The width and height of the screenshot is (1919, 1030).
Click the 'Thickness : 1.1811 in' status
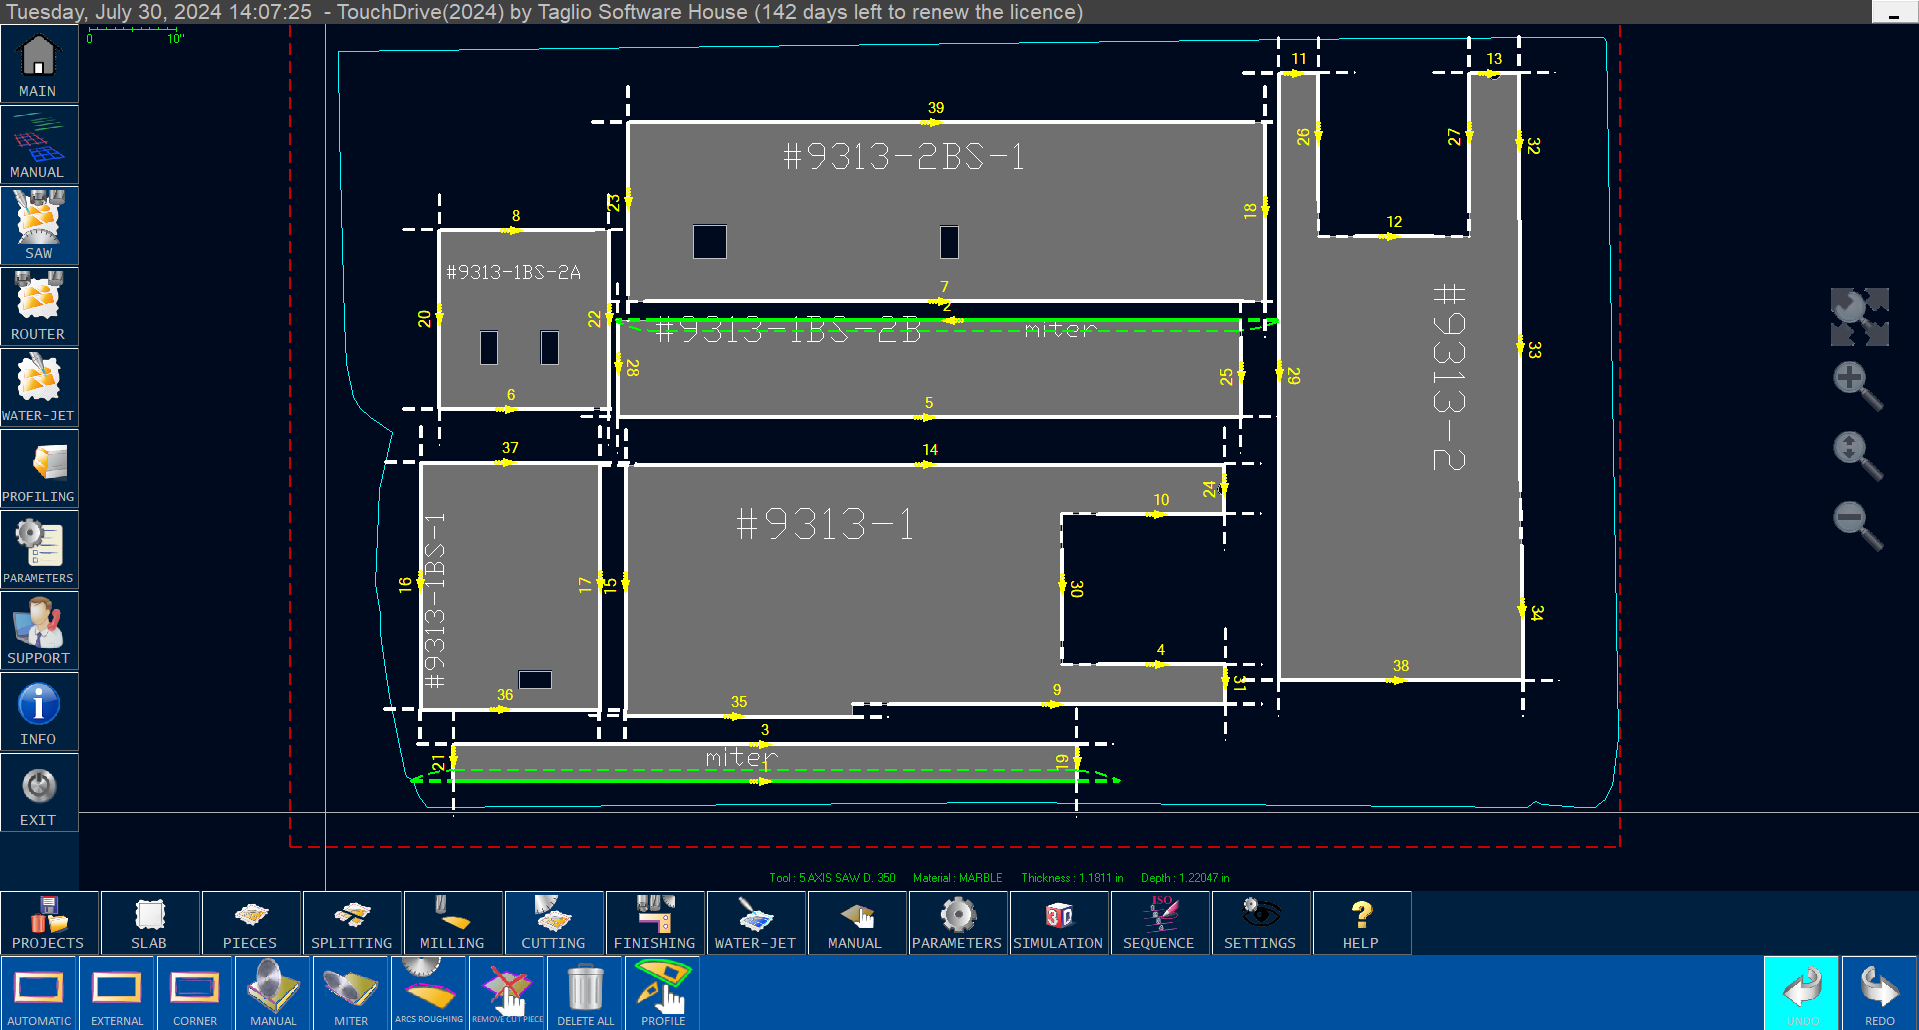tap(1072, 878)
